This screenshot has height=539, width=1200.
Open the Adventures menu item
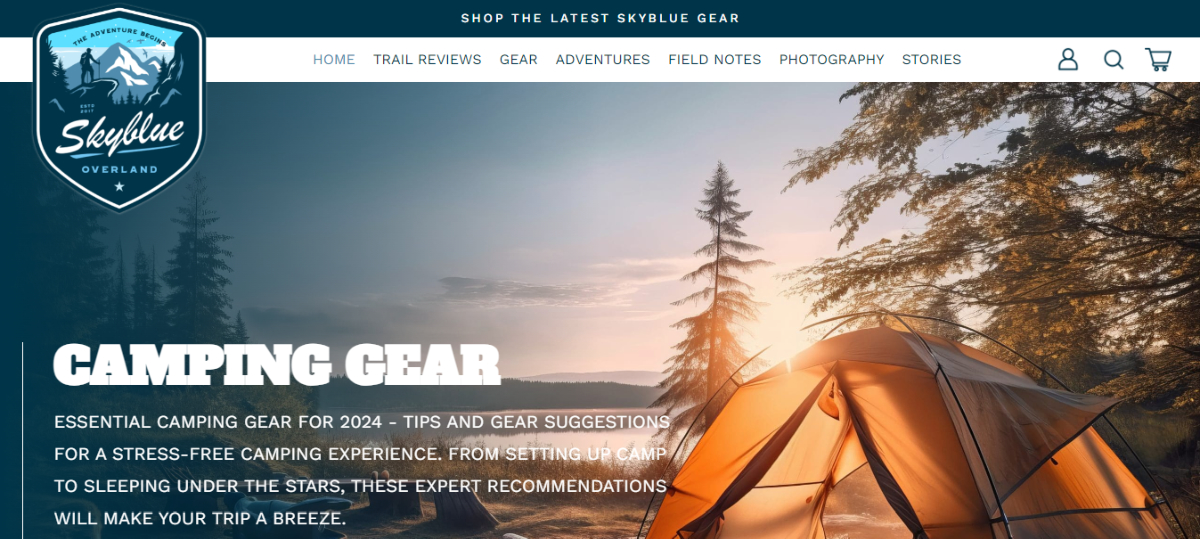pyautogui.click(x=603, y=59)
